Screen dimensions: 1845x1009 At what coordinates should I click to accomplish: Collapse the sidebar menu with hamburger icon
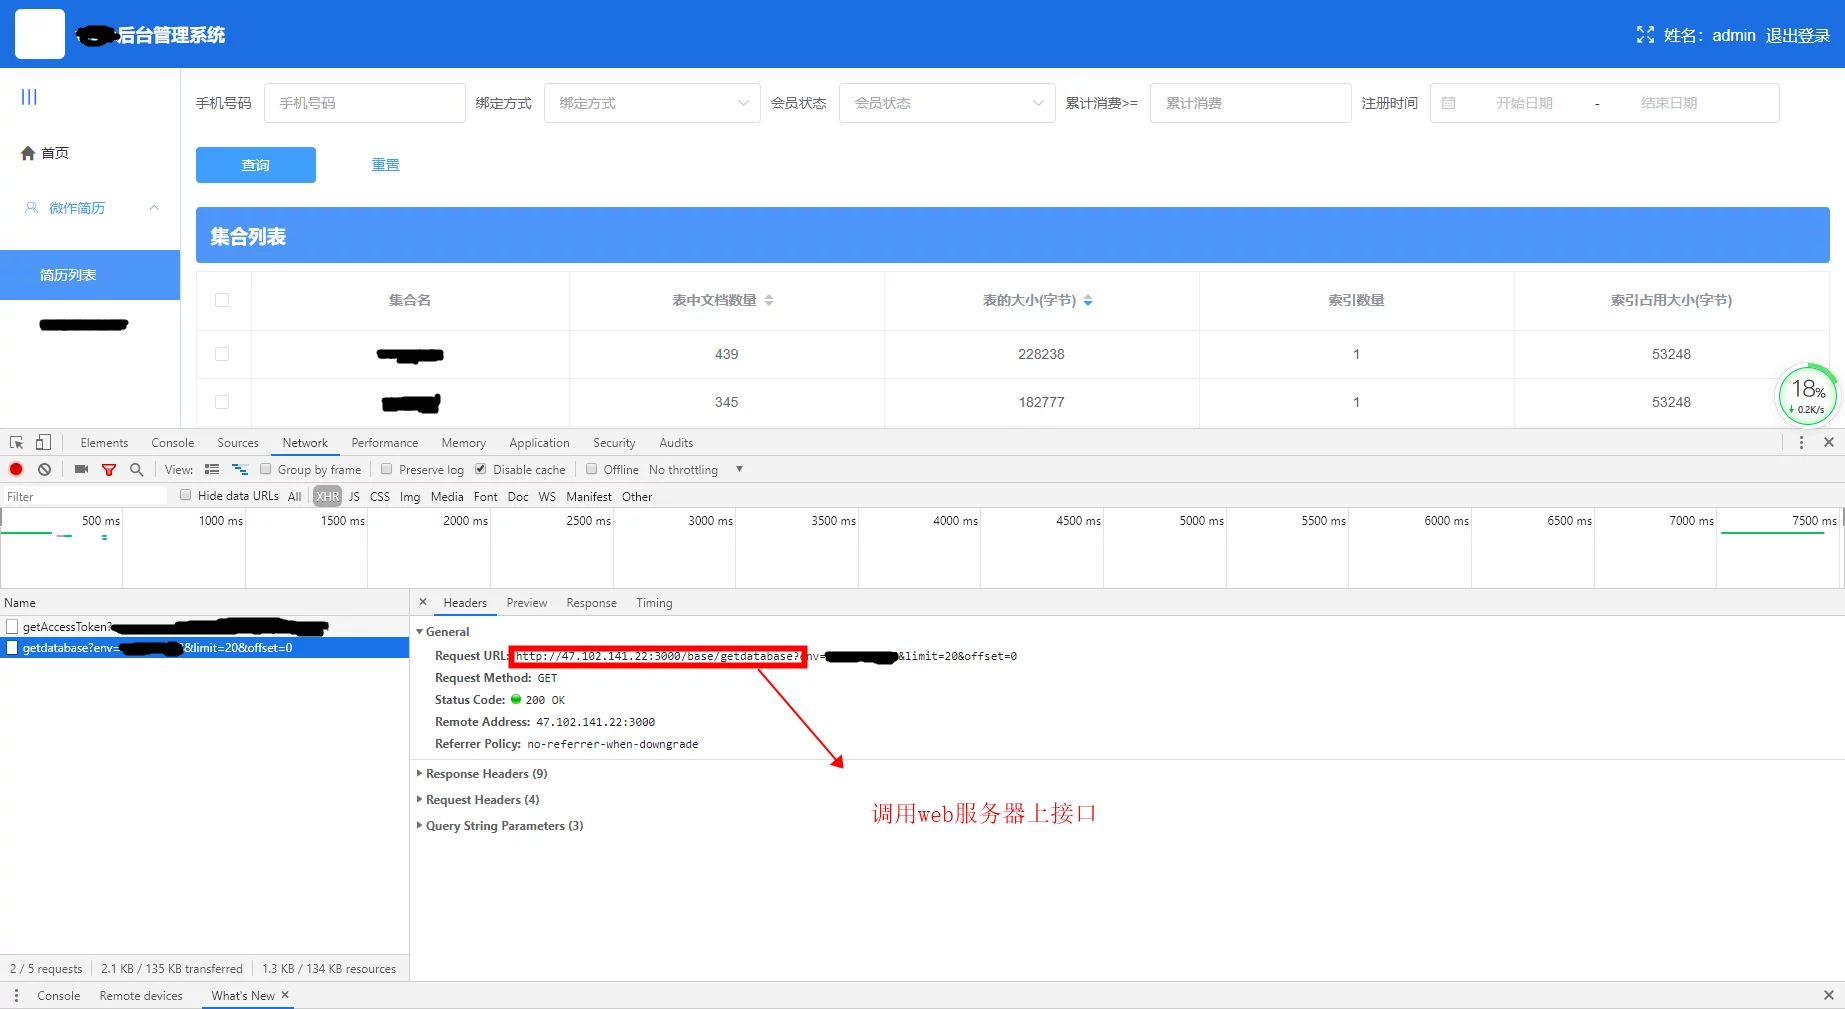29,97
